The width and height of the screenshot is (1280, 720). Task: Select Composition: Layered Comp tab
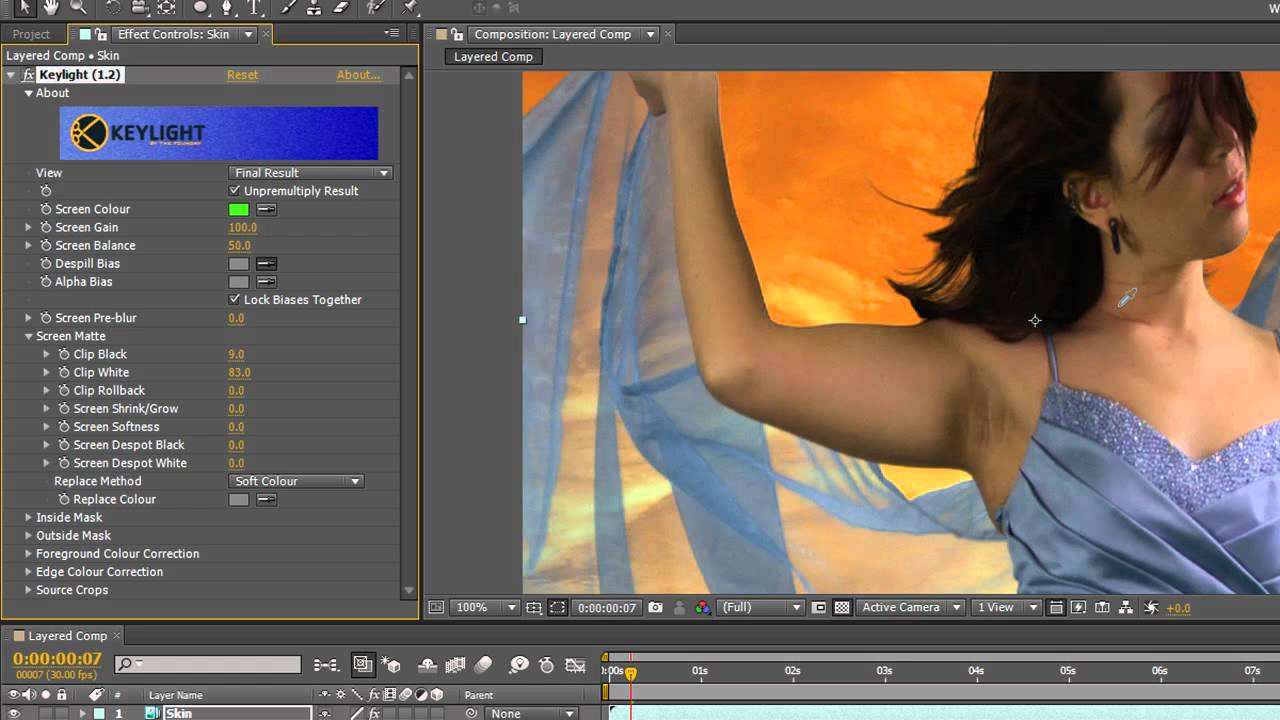pyautogui.click(x=552, y=34)
